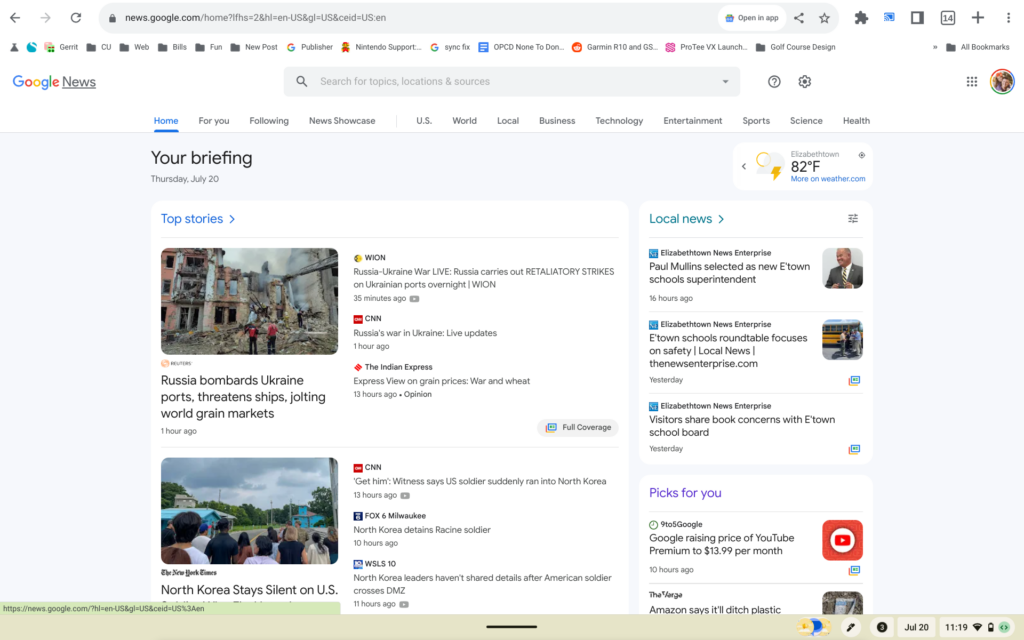Click the weather location target icon
This screenshot has height=640, width=1024.
coord(862,155)
